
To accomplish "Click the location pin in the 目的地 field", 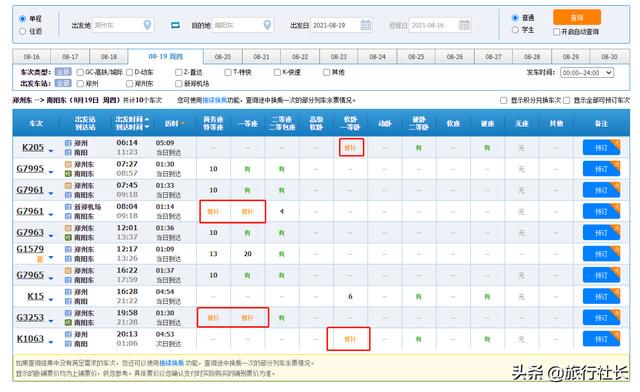I will (x=267, y=25).
